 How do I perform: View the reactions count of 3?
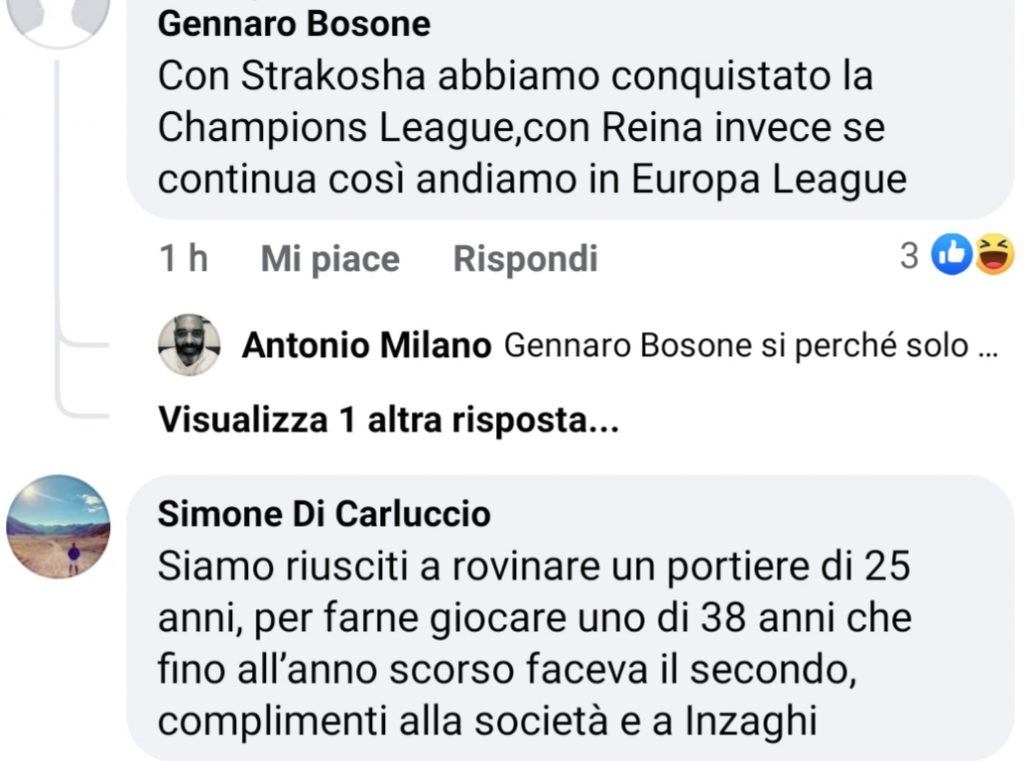pos(908,257)
